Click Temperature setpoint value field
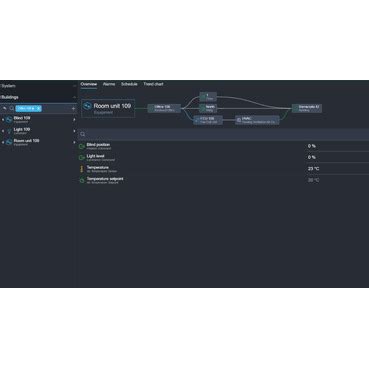This screenshot has height=369, width=369. click(313, 180)
